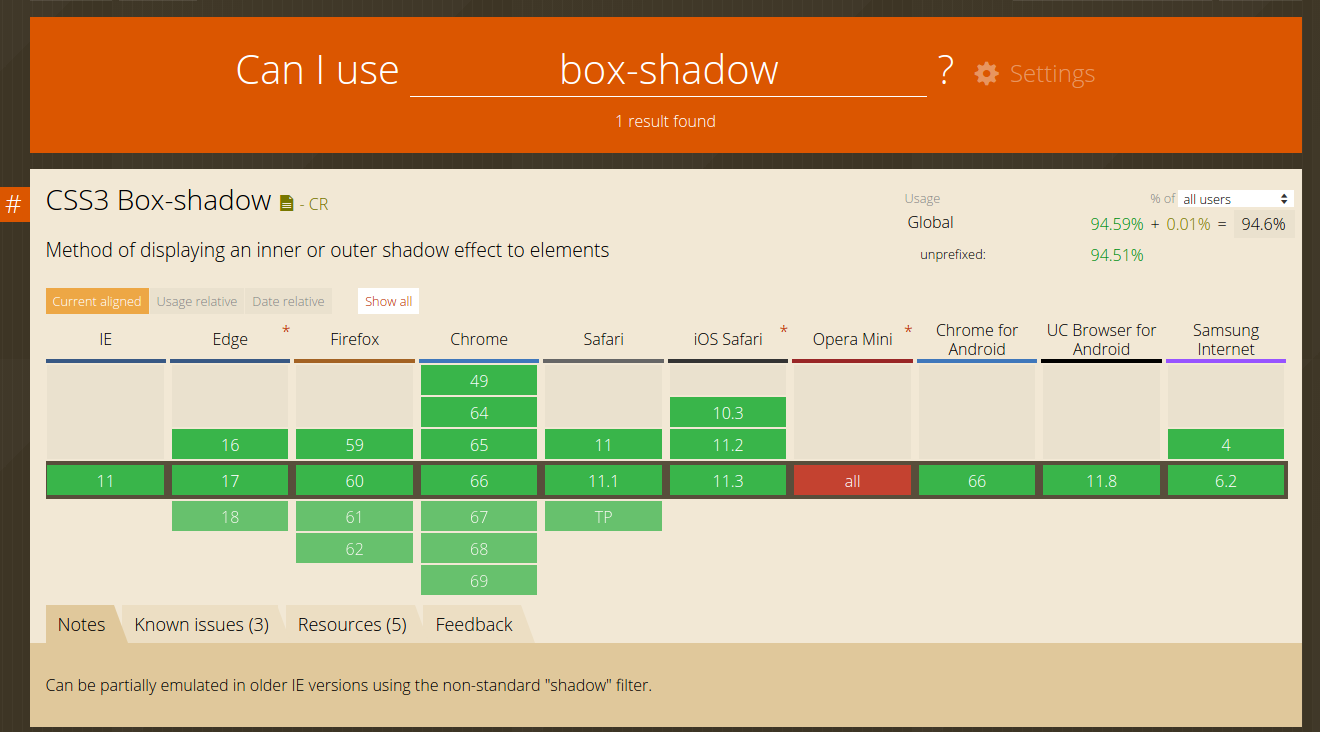
Task: Select the Samsung Internet 4 cell
Action: tap(1226, 445)
